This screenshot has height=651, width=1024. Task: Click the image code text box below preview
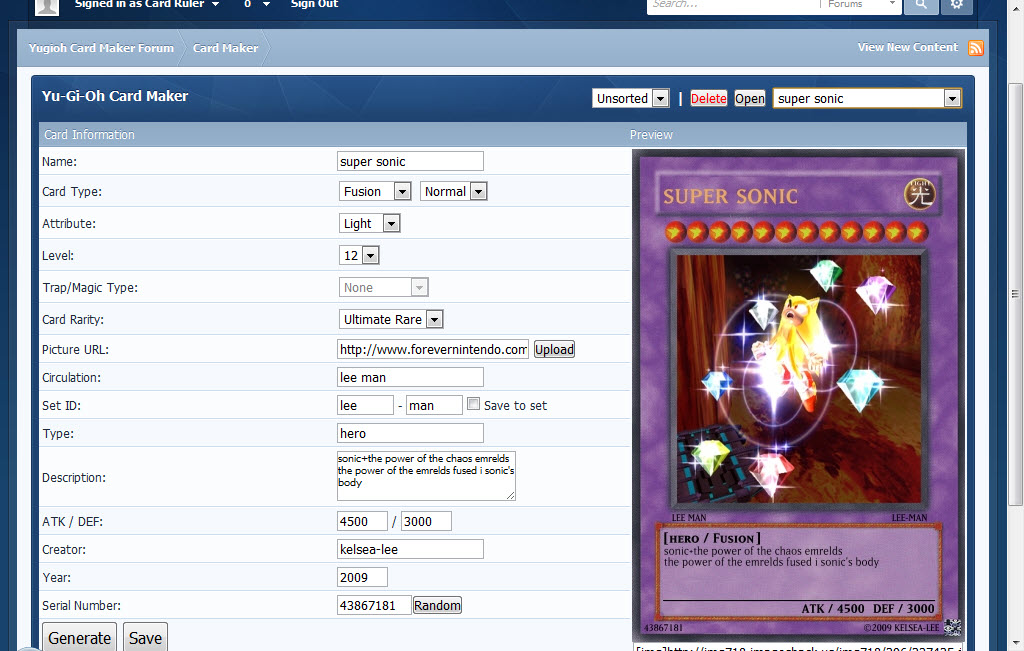point(799,648)
